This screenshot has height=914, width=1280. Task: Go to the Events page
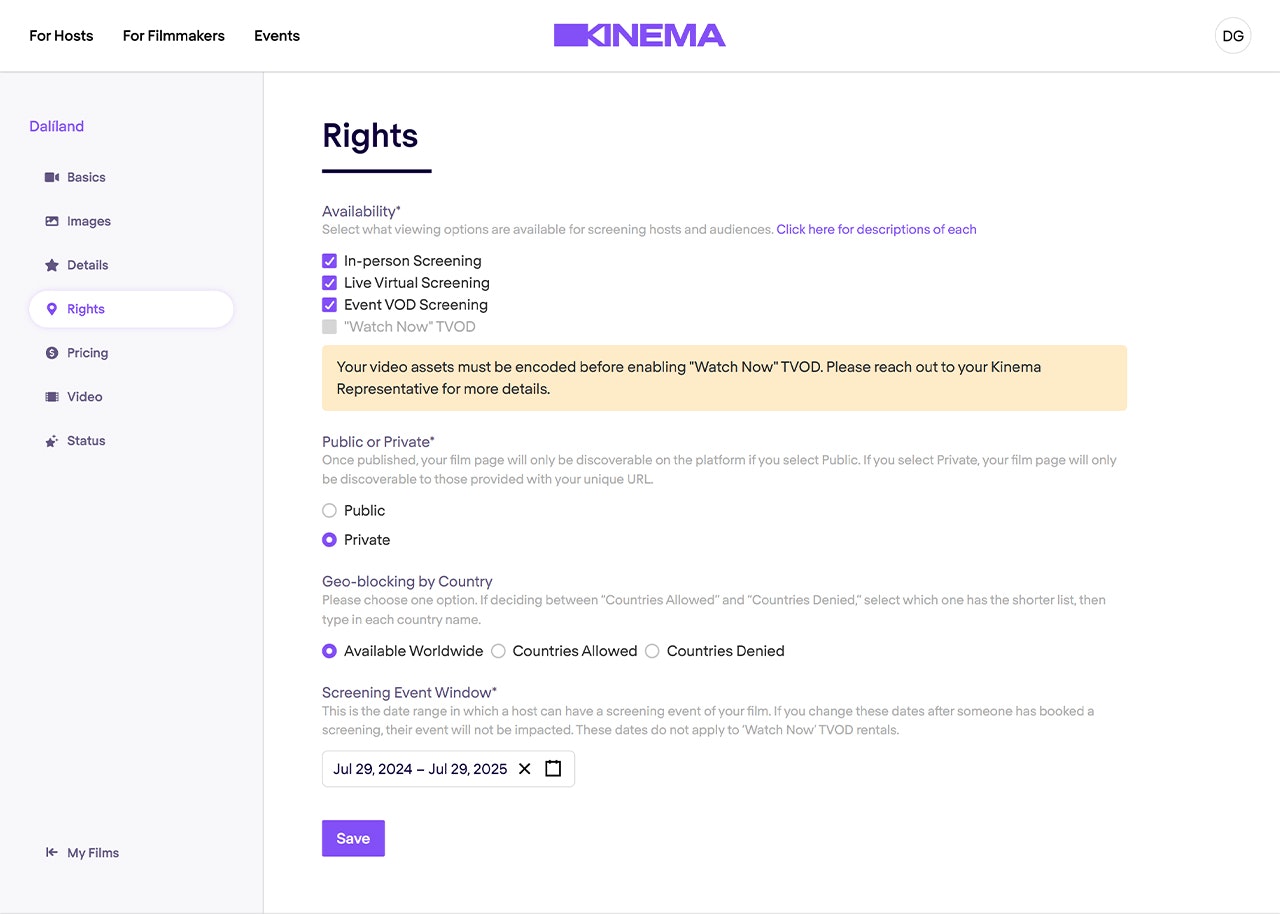click(x=277, y=36)
